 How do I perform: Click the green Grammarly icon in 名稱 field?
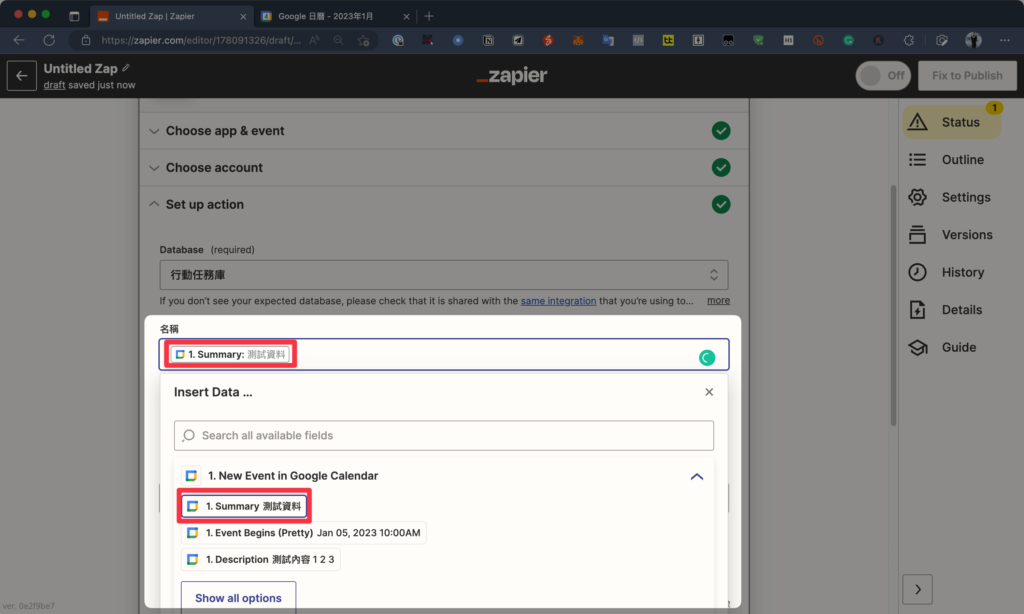click(707, 357)
